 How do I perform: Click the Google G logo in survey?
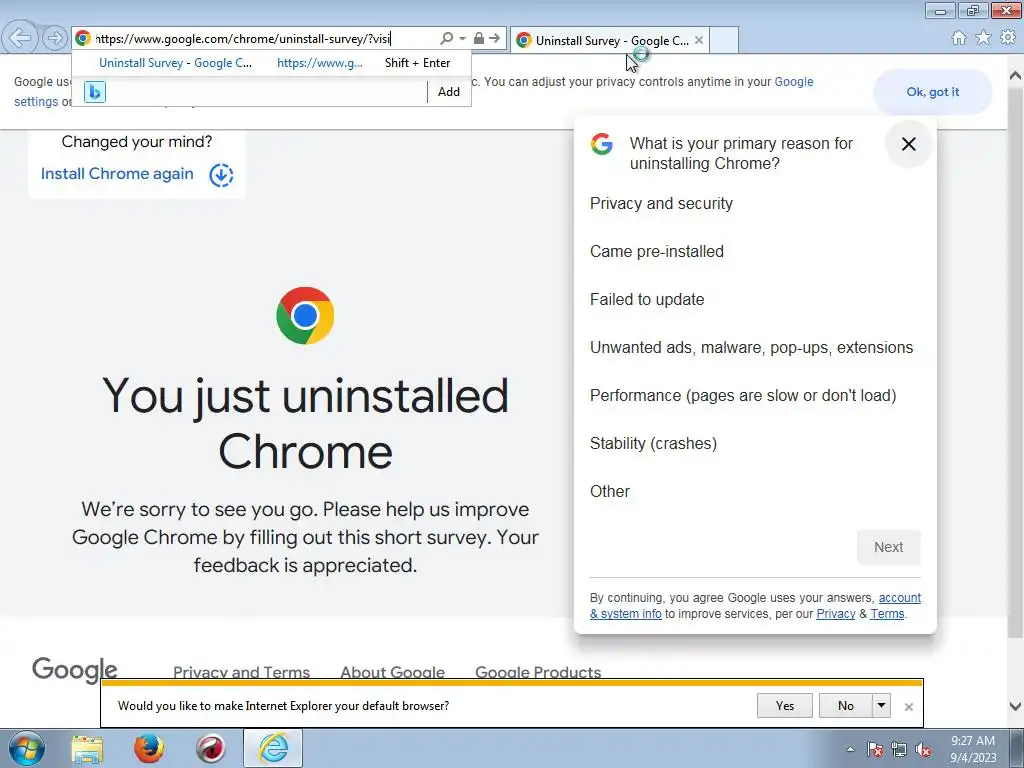coord(601,144)
